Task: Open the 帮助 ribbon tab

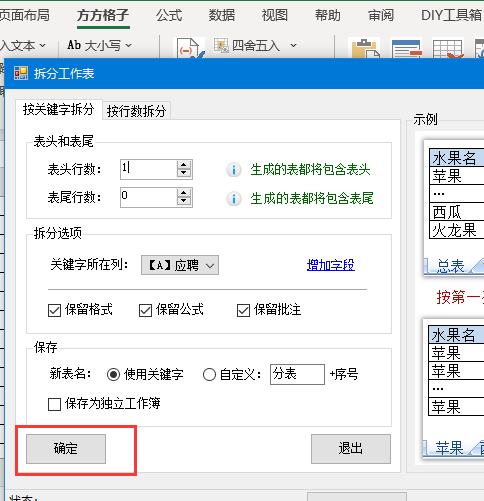Action: tap(328, 15)
